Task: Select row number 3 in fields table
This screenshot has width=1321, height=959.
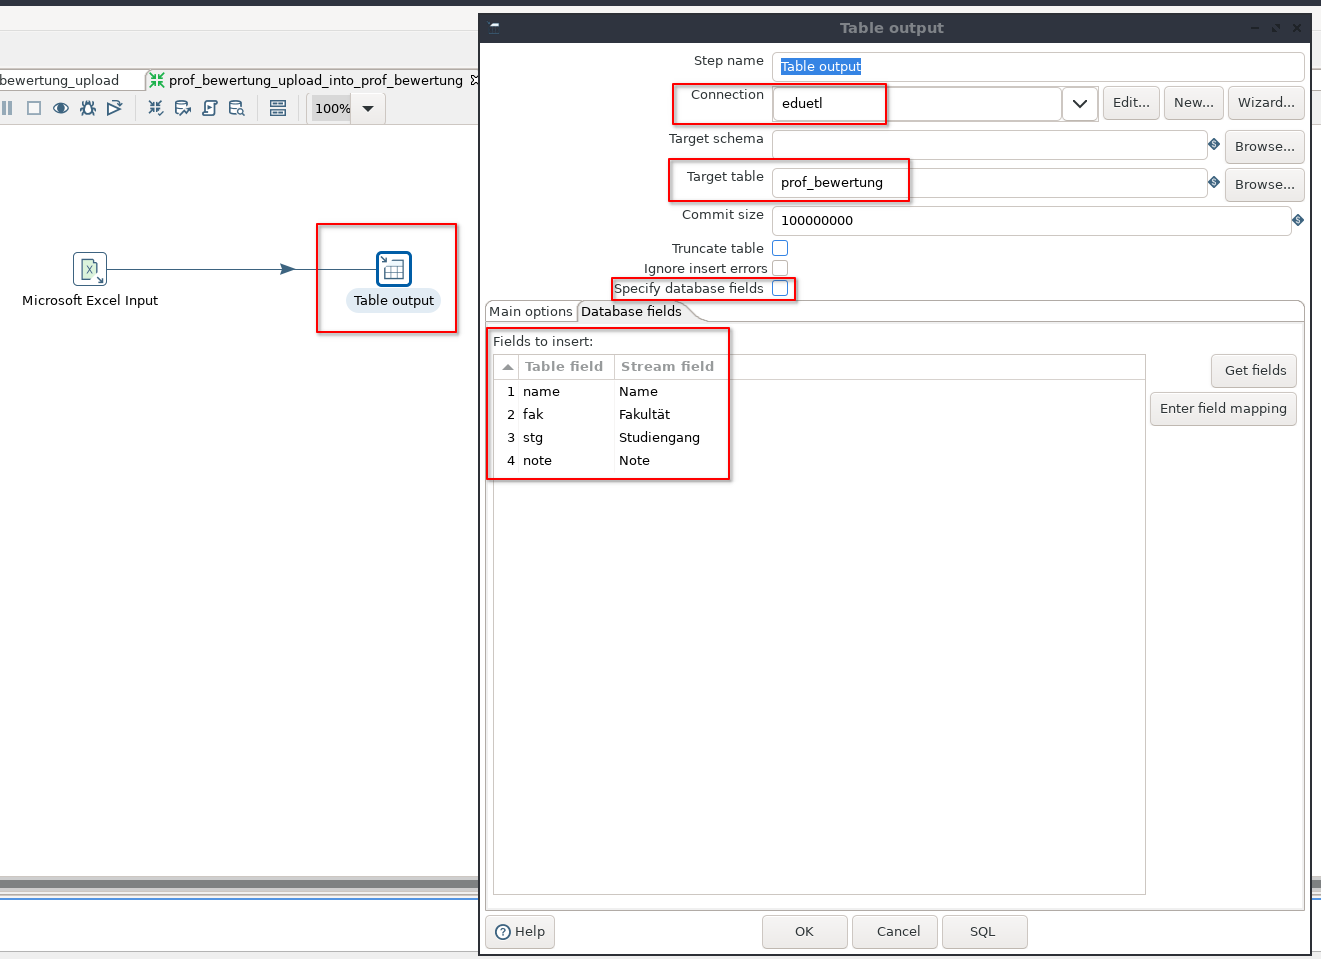Action: pyautogui.click(x=511, y=438)
